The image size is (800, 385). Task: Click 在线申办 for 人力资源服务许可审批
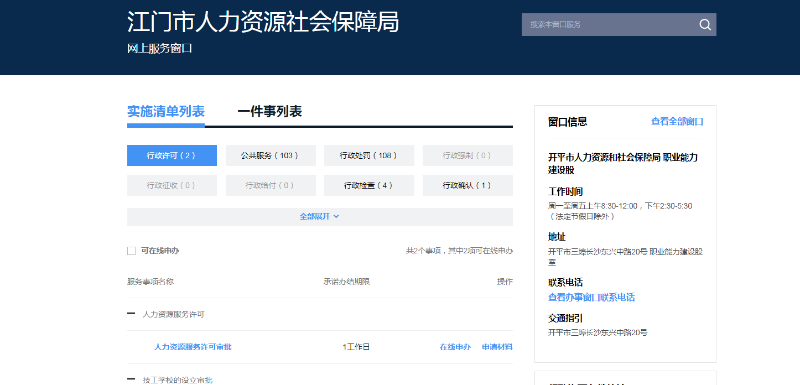[x=455, y=347]
